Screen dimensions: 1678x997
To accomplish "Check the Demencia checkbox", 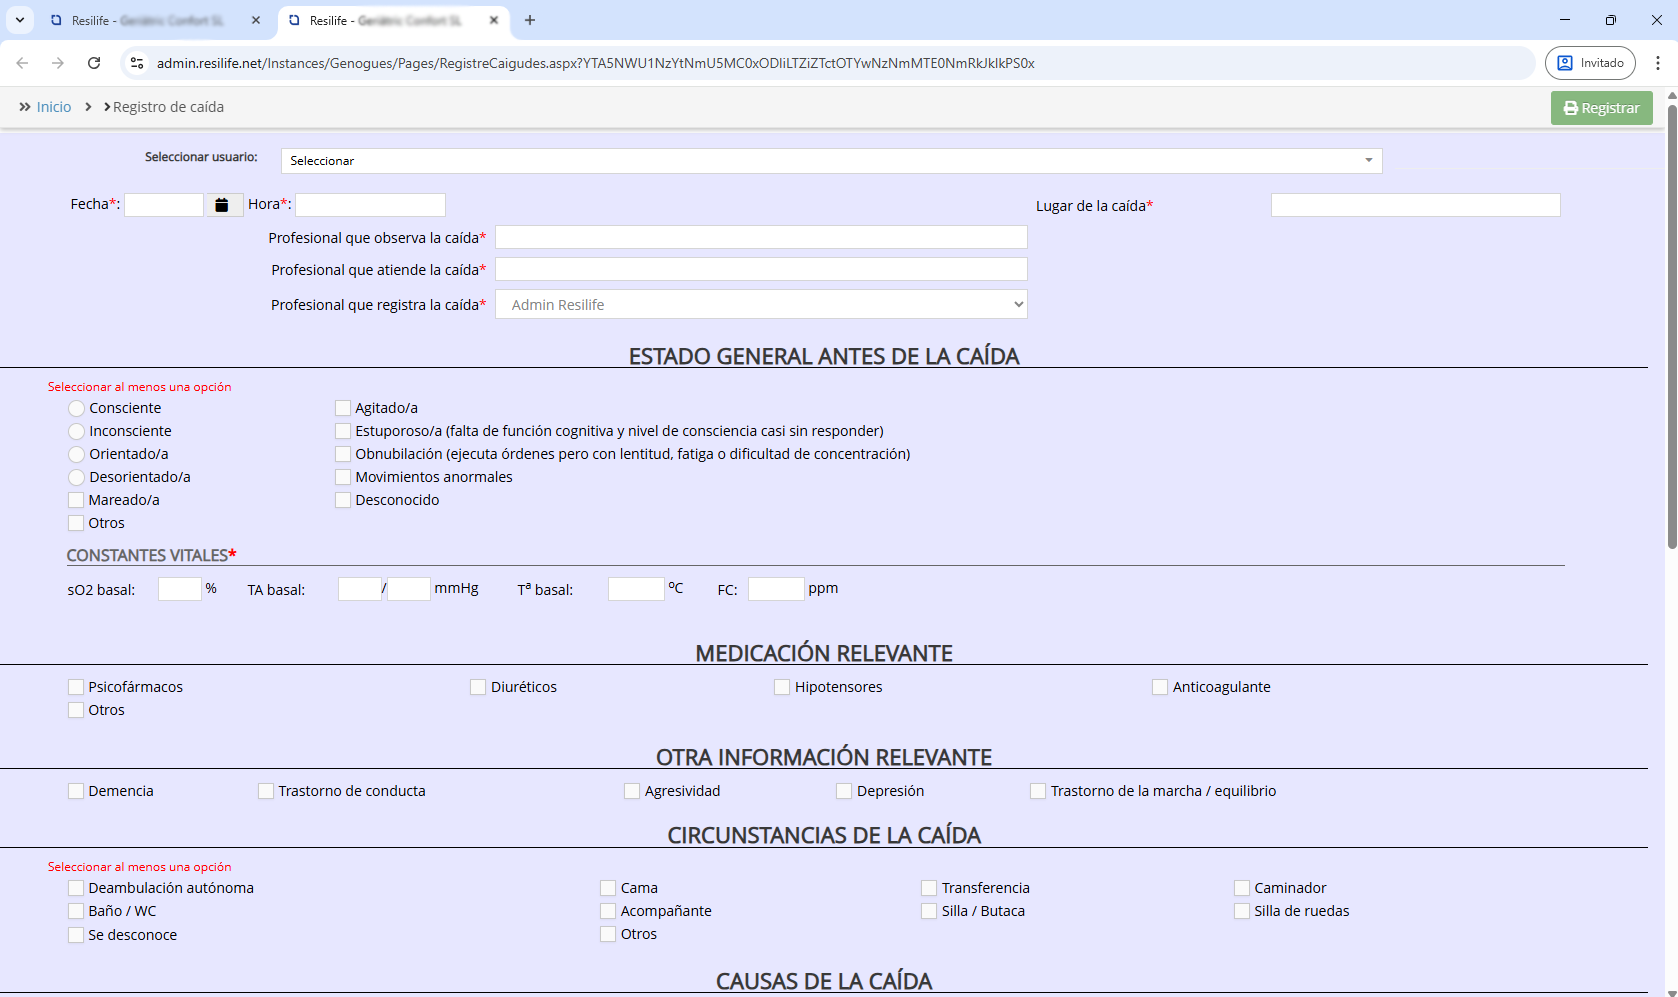I will (76, 791).
